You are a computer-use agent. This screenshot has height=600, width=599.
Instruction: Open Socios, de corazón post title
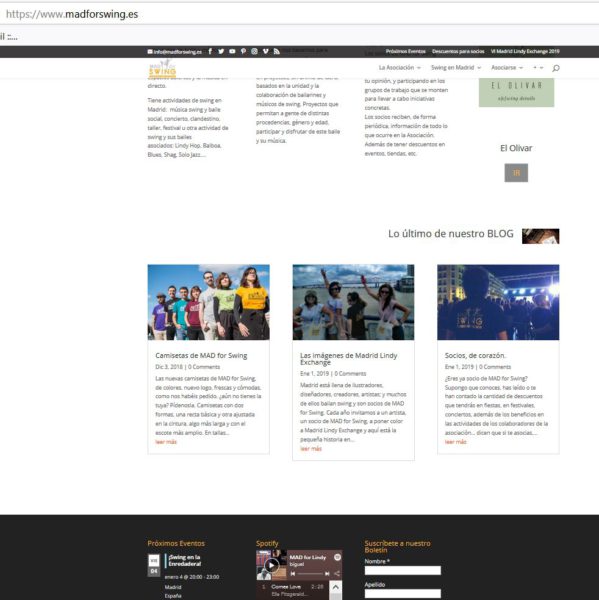[x=475, y=355]
